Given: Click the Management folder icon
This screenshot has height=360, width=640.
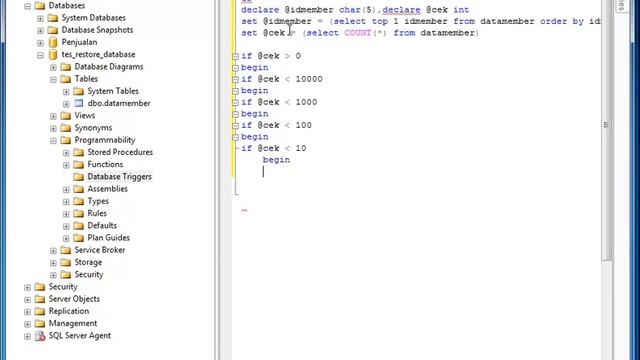Looking at the screenshot, I should point(40,323).
